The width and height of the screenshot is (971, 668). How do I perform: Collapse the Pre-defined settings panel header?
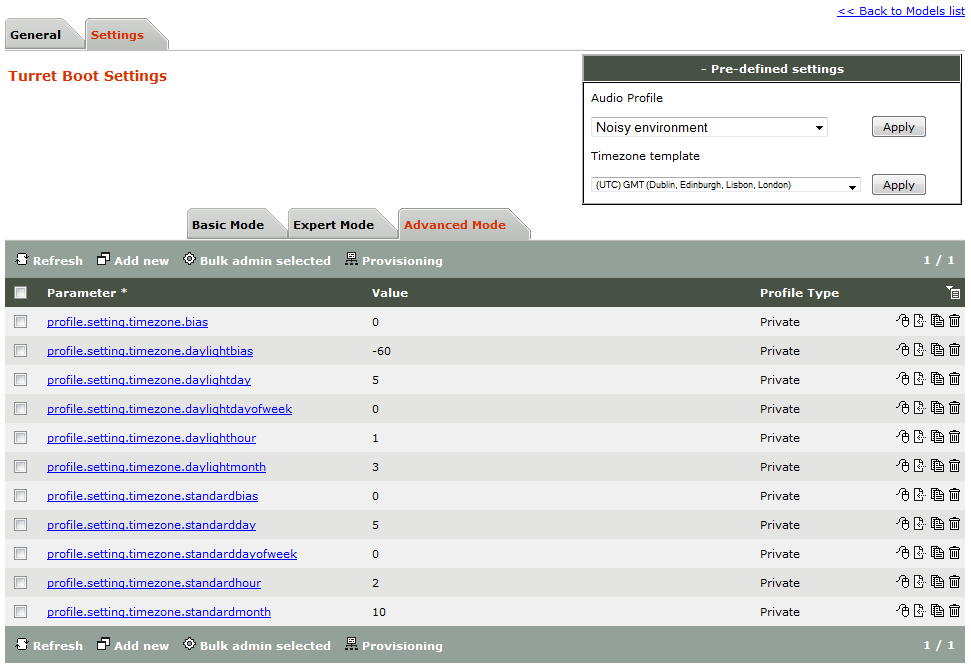click(772, 69)
